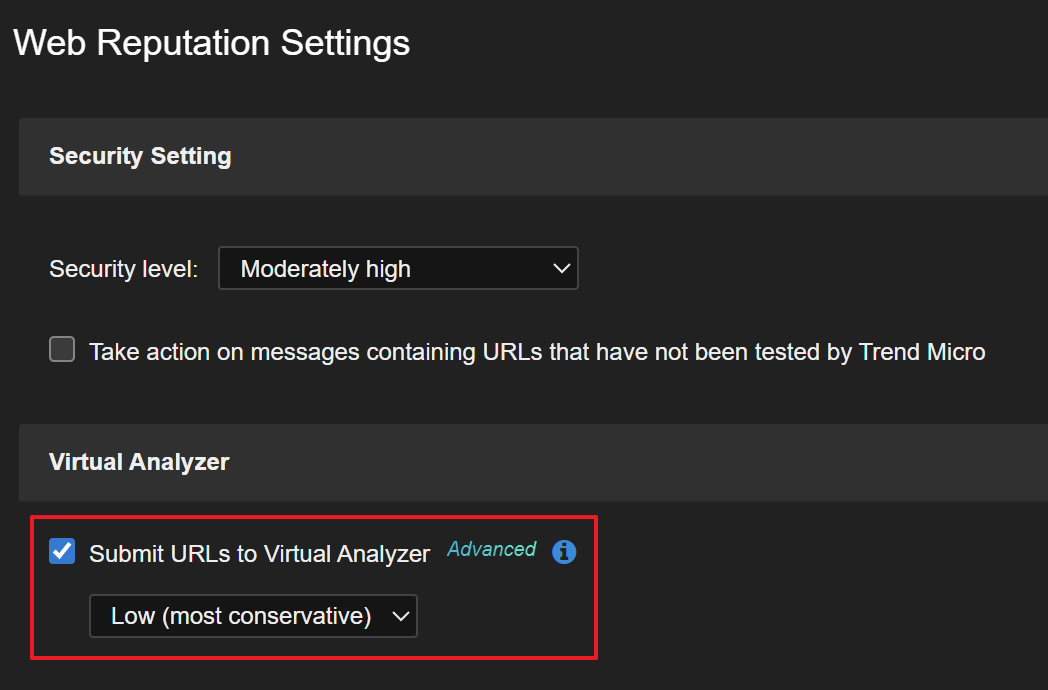Select the "Moderately high" value text
The image size is (1048, 690).
tap(326, 269)
